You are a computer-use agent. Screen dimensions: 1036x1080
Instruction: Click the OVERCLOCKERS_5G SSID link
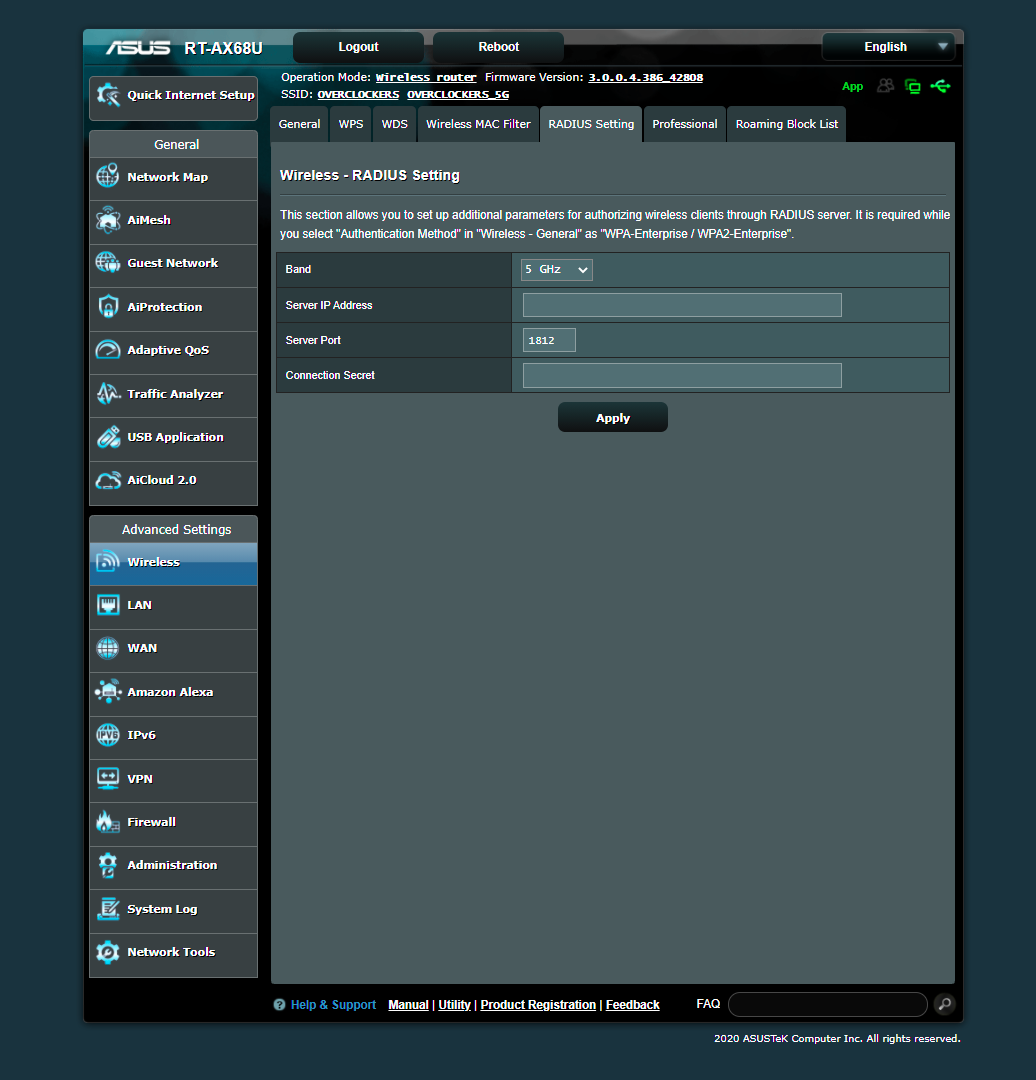point(458,94)
